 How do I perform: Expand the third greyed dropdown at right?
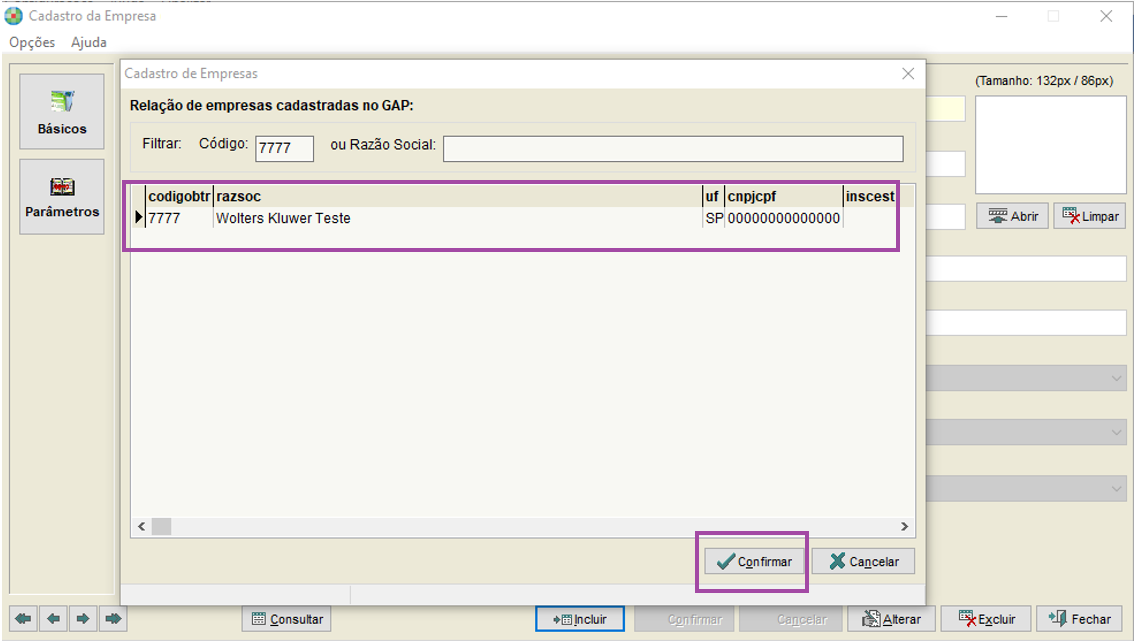click(x=1115, y=489)
